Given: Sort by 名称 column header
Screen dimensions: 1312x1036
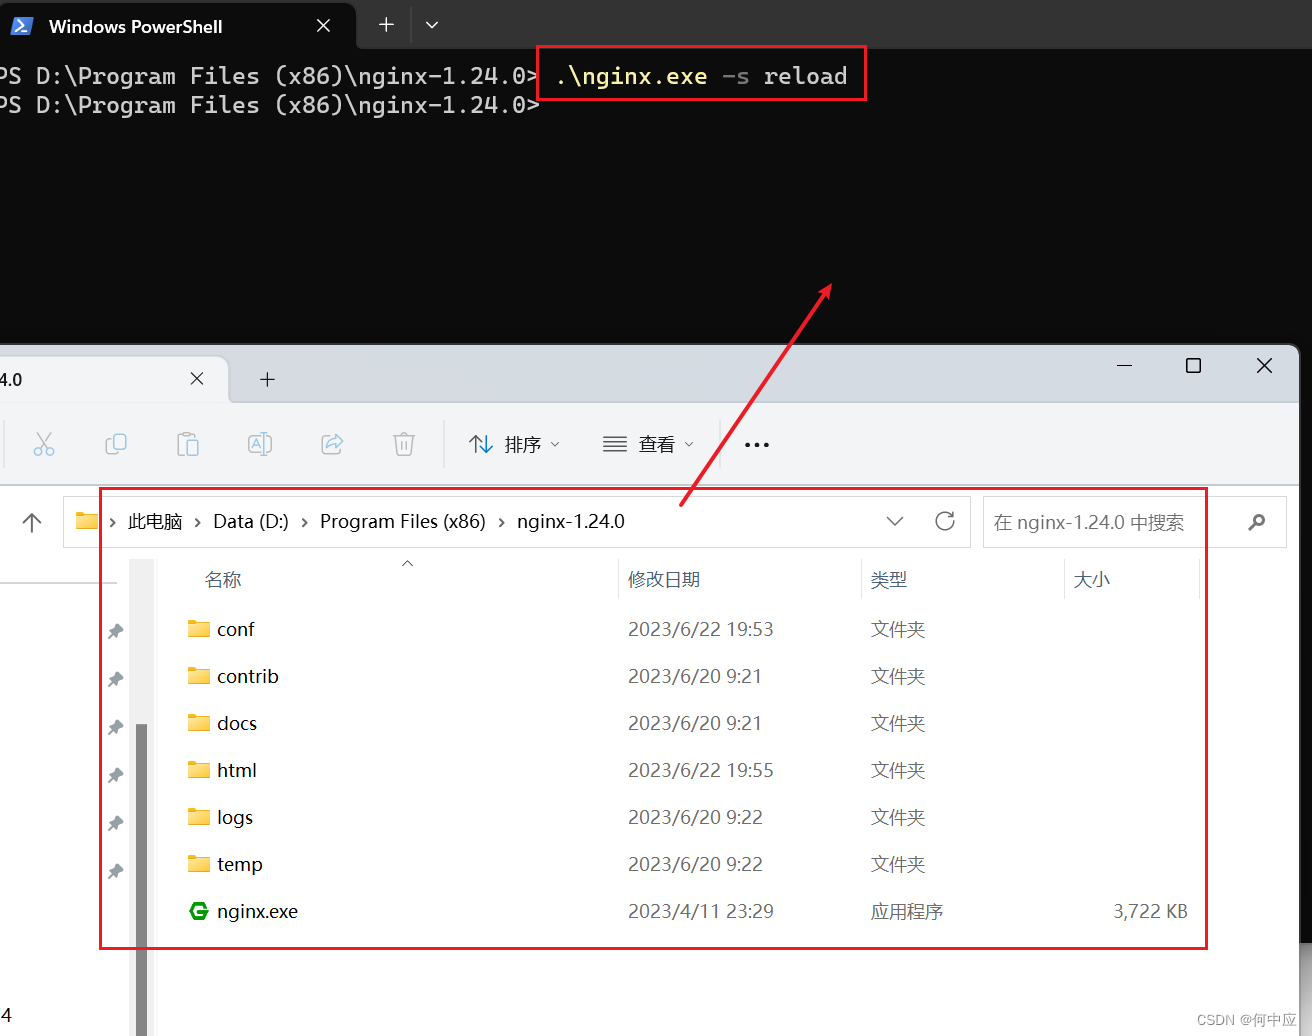Looking at the screenshot, I should [223, 580].
